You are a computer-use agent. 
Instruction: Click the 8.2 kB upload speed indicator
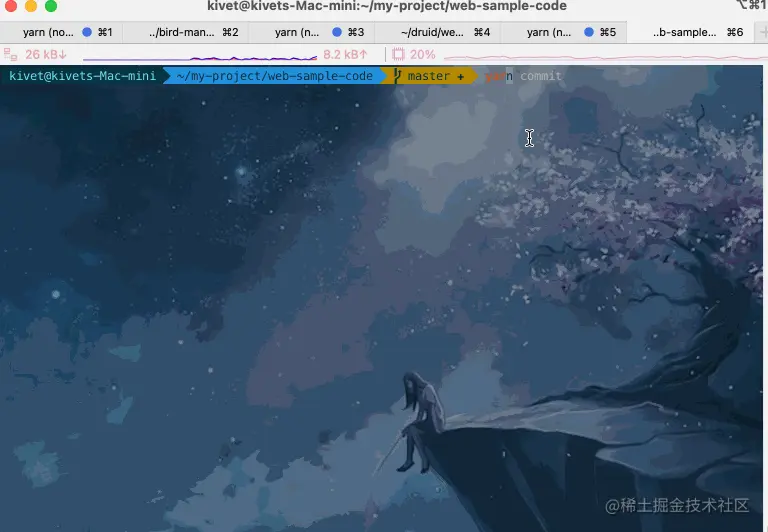point(345,54)
